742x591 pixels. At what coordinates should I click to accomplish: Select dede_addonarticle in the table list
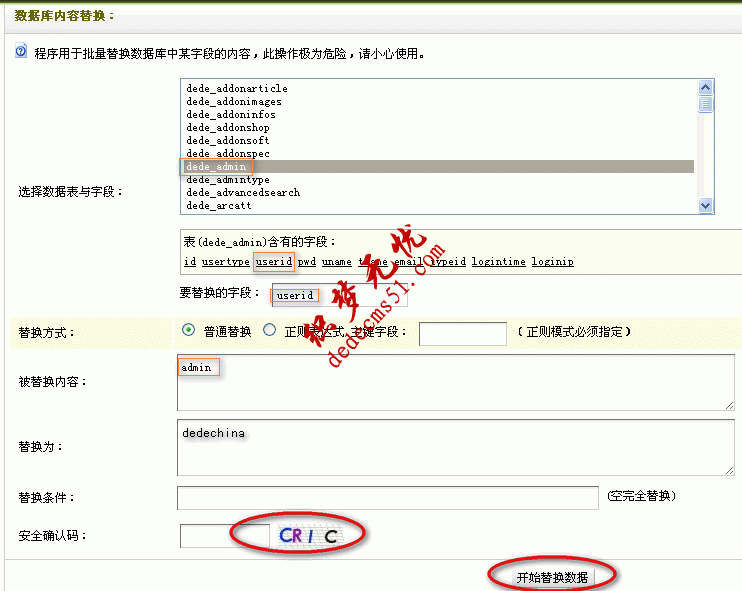[236, 89]
